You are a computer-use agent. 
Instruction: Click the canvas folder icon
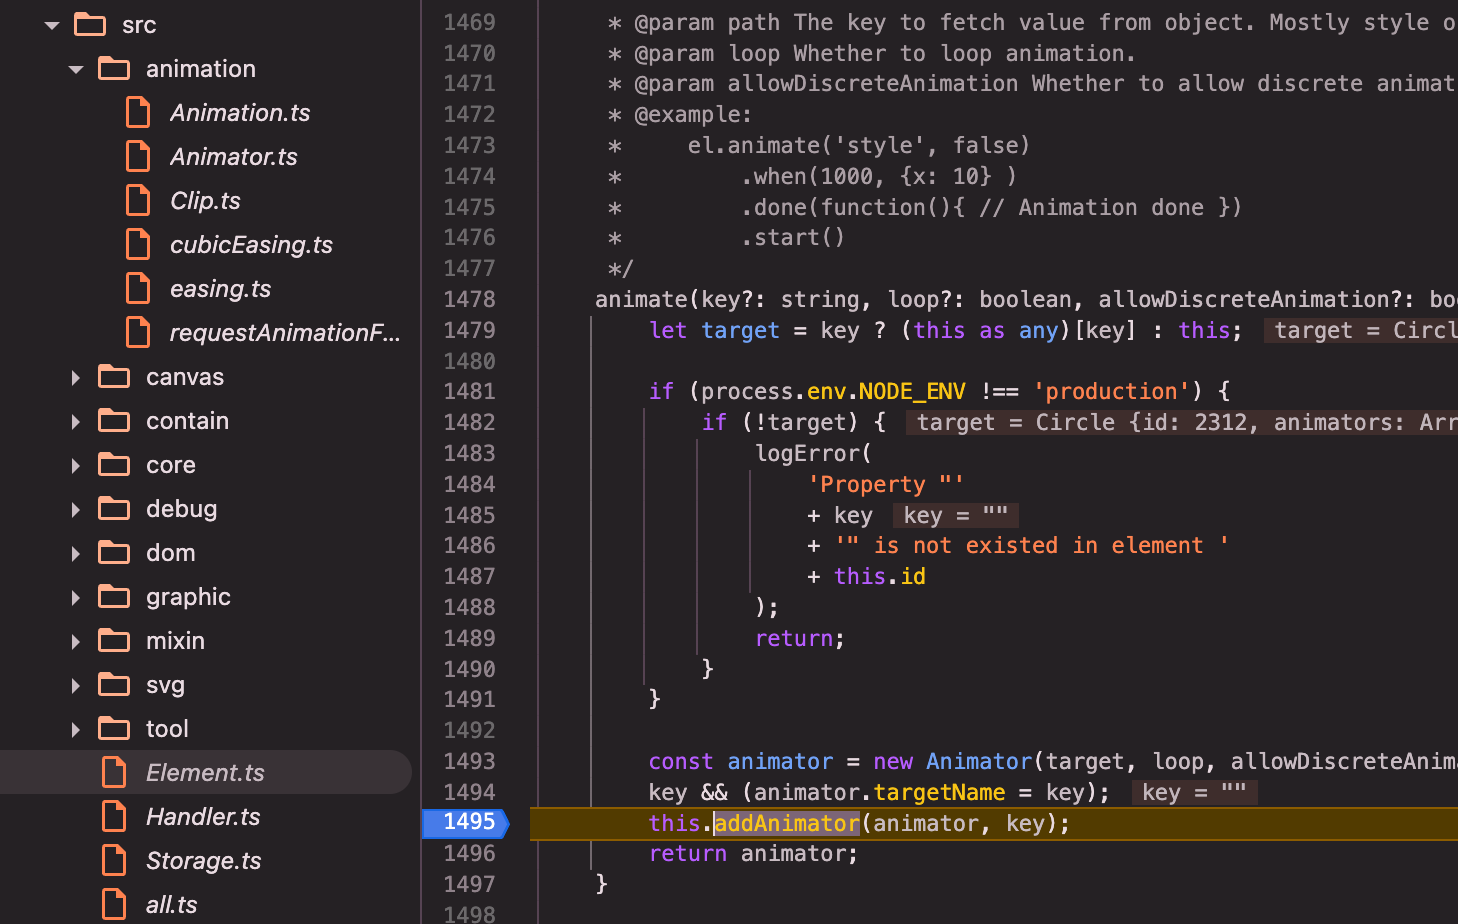click(114, 377)
